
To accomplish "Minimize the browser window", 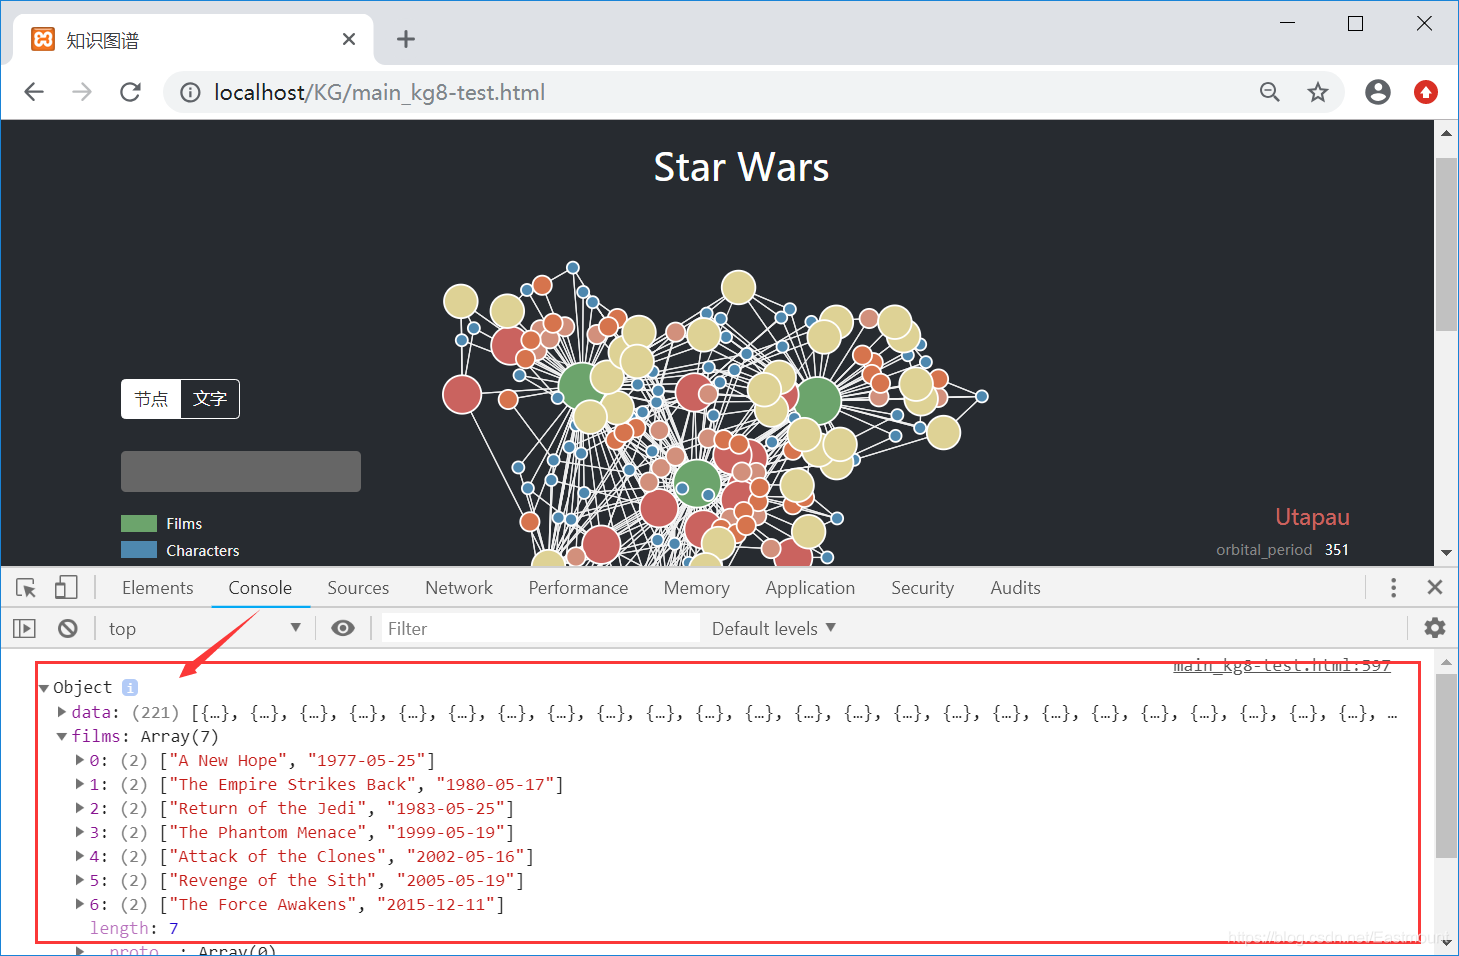I will 1287,23.
